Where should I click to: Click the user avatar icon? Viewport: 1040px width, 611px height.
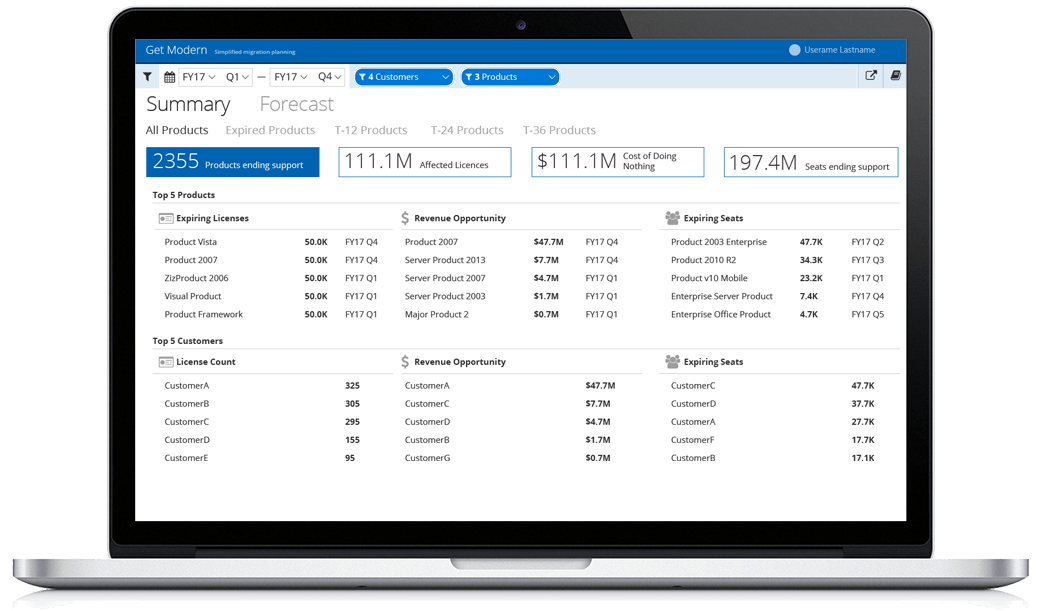pos(795,50)
